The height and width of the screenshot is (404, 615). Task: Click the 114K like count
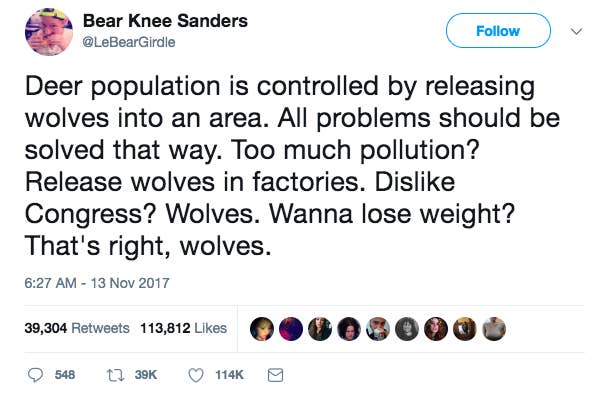(229, 375)
